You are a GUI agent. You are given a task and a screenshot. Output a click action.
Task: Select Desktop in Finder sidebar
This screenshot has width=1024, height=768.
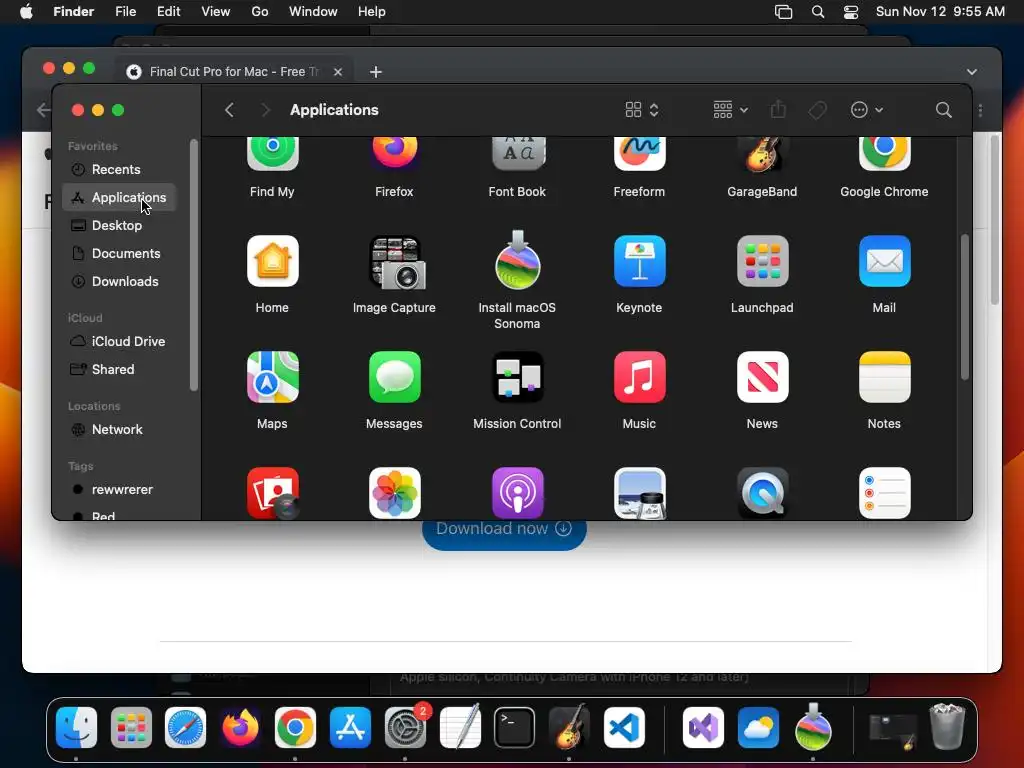[119, 225]
